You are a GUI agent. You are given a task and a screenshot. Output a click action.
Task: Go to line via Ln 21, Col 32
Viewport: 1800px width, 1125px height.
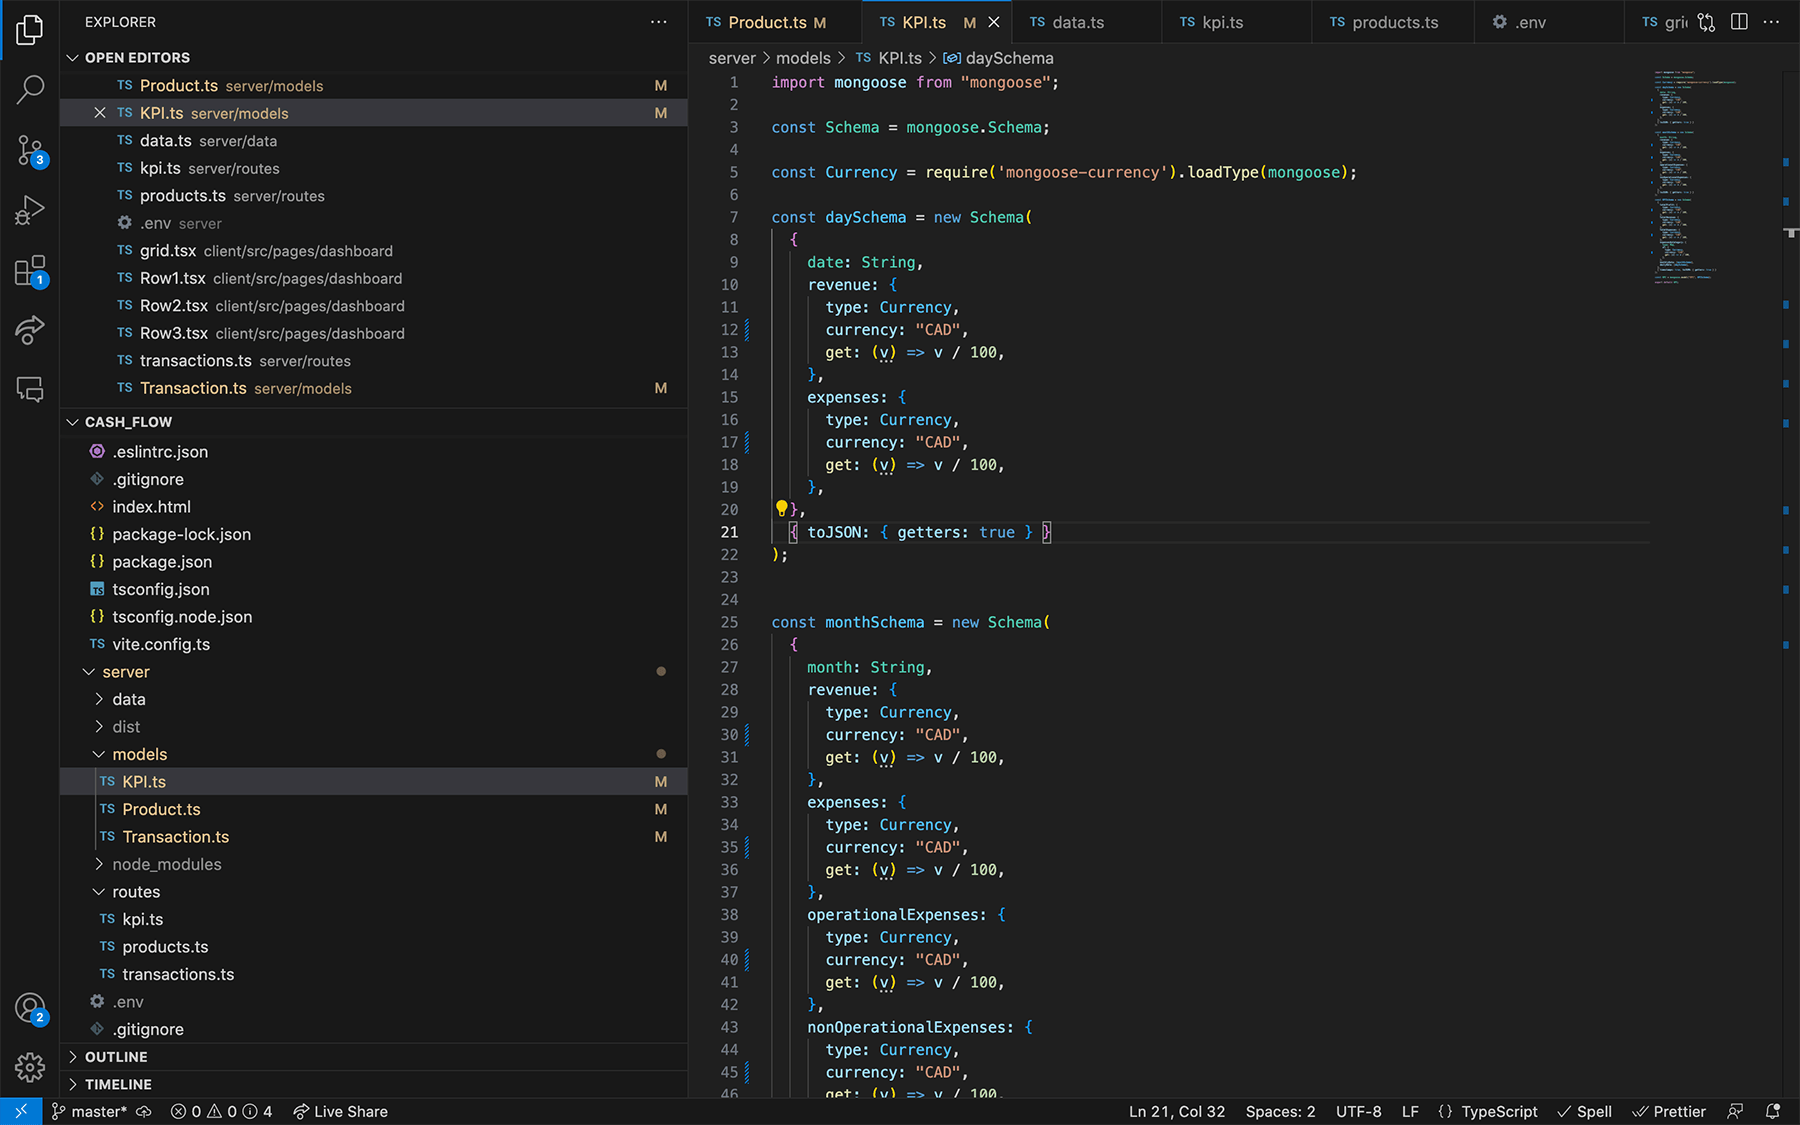pos(1177,1111)
